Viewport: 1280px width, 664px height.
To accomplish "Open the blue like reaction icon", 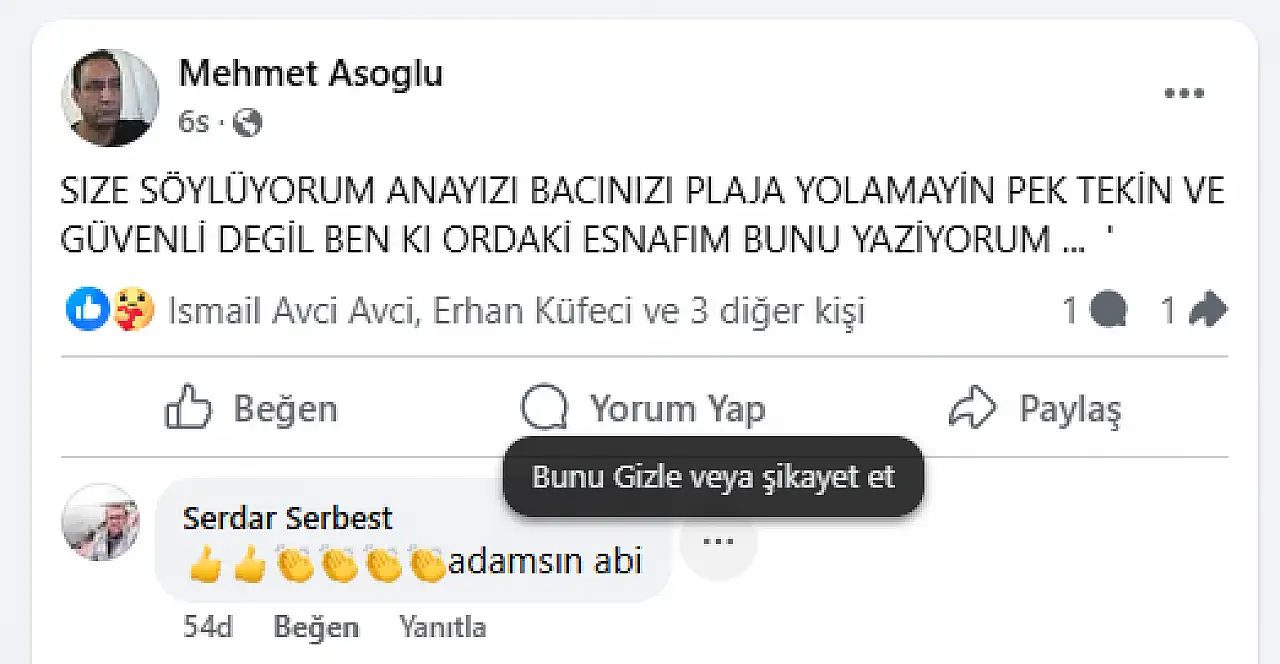I will click(x=86, y=311).
